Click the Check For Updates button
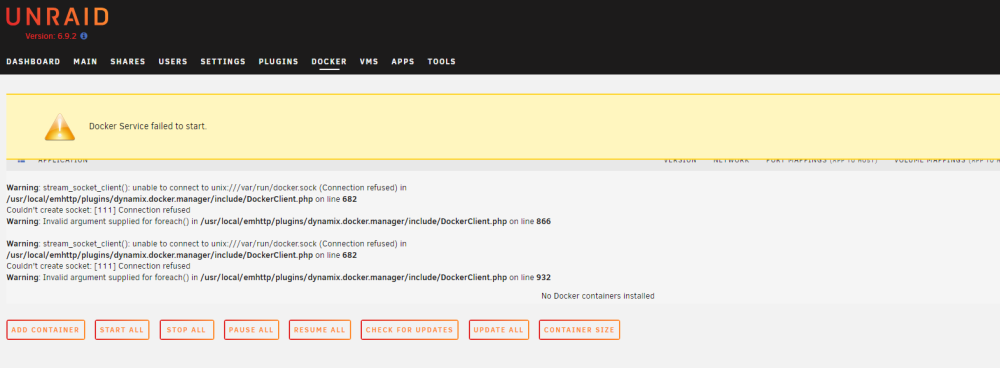The image size is (1000, 368). 409,330
